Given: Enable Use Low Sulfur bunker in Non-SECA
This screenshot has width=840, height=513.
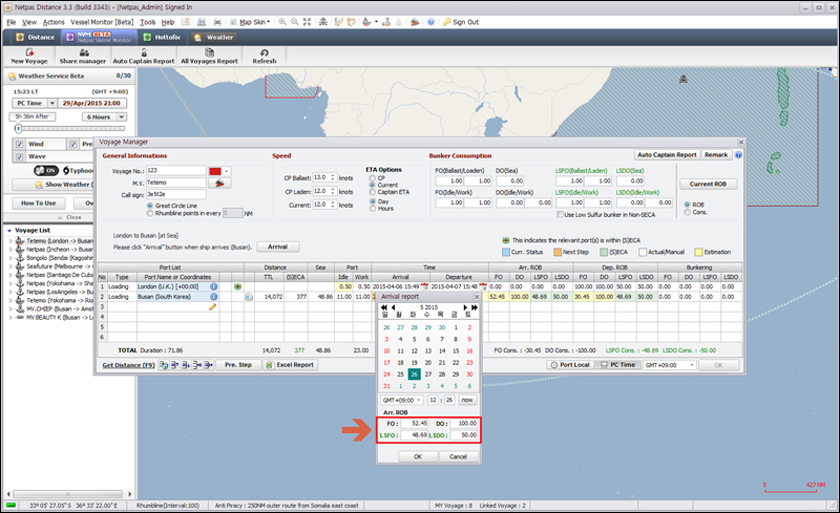Looking at the screenshot, I should click(x=560, y=215).
